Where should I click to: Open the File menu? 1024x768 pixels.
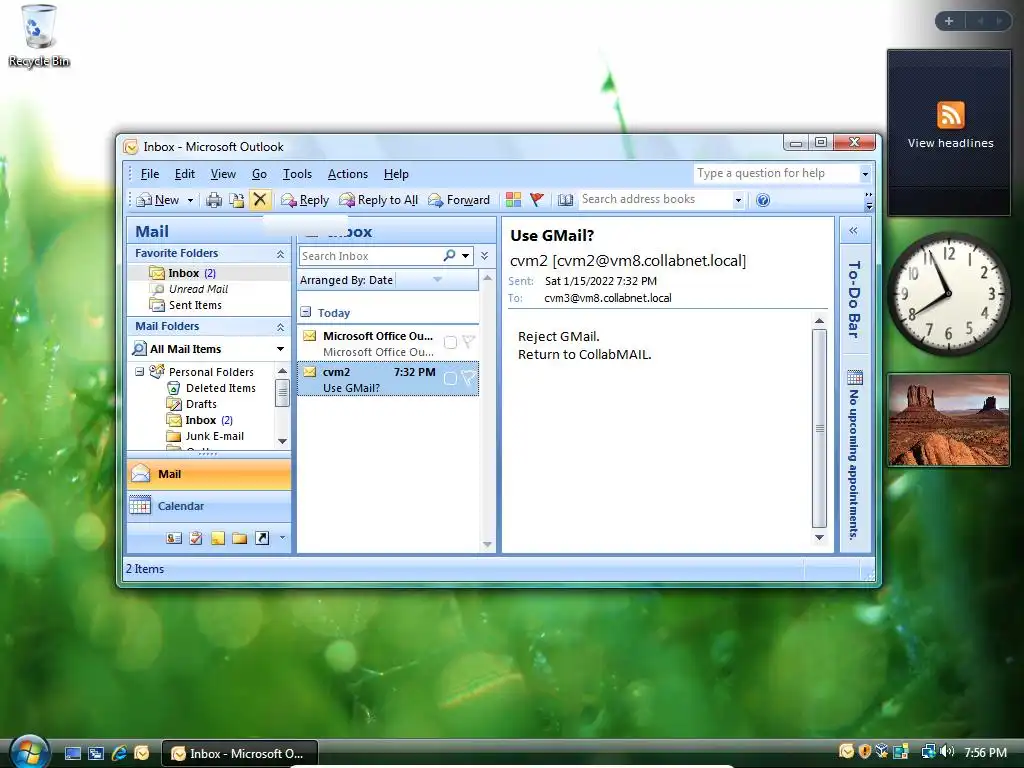150,174
